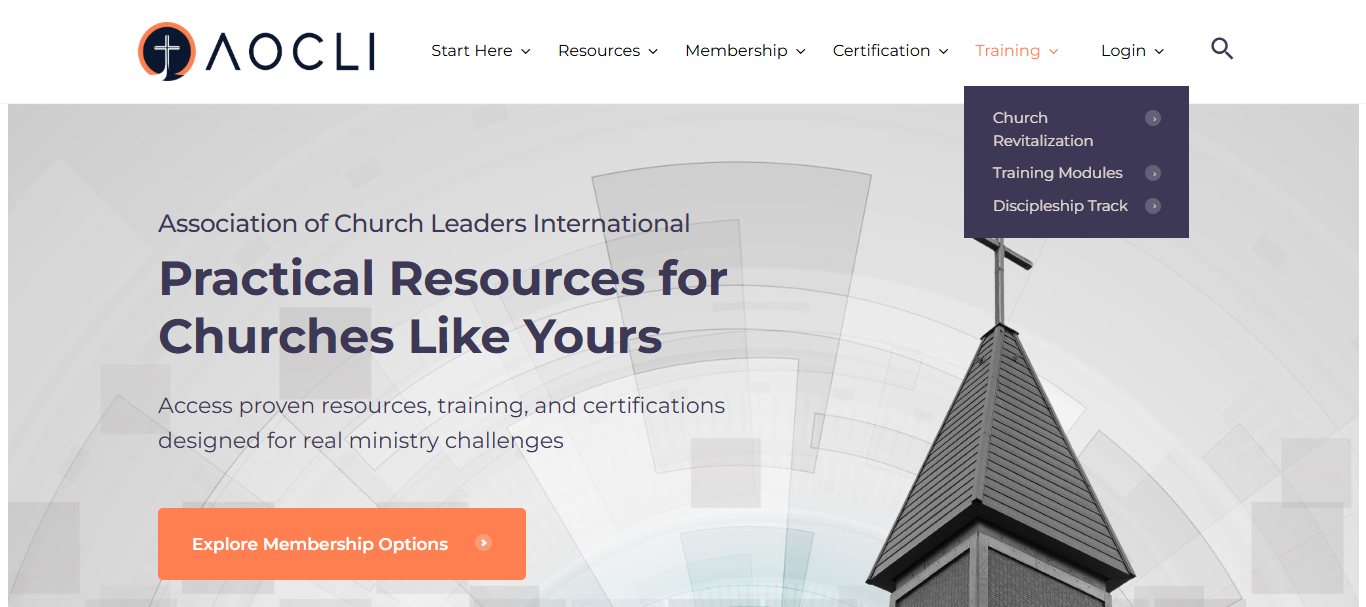Click arrow icon beside Discipleship Track

pyautogui.click(x=1153, y=206)
